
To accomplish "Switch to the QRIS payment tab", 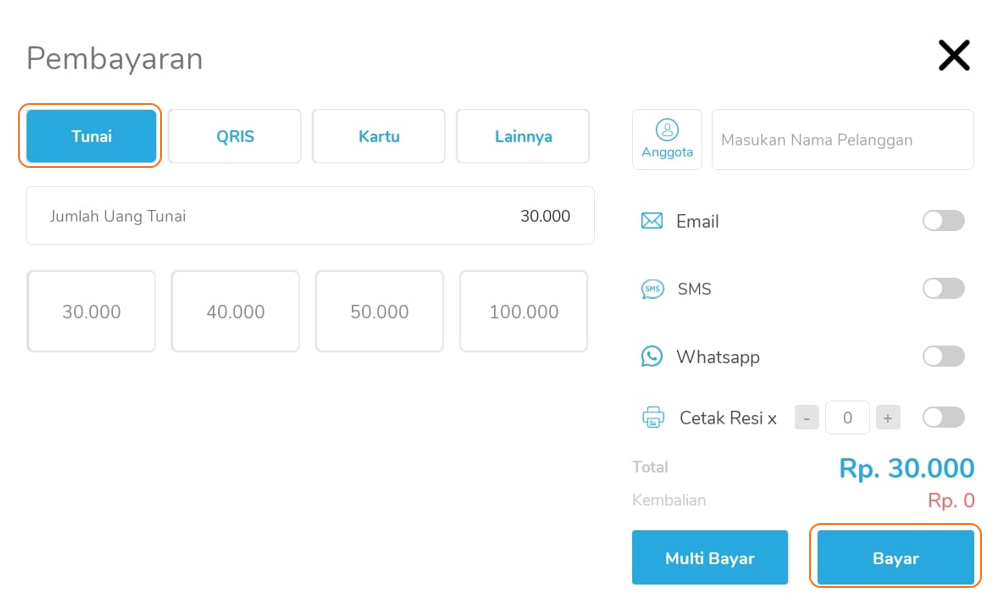I will coord(235,136).
